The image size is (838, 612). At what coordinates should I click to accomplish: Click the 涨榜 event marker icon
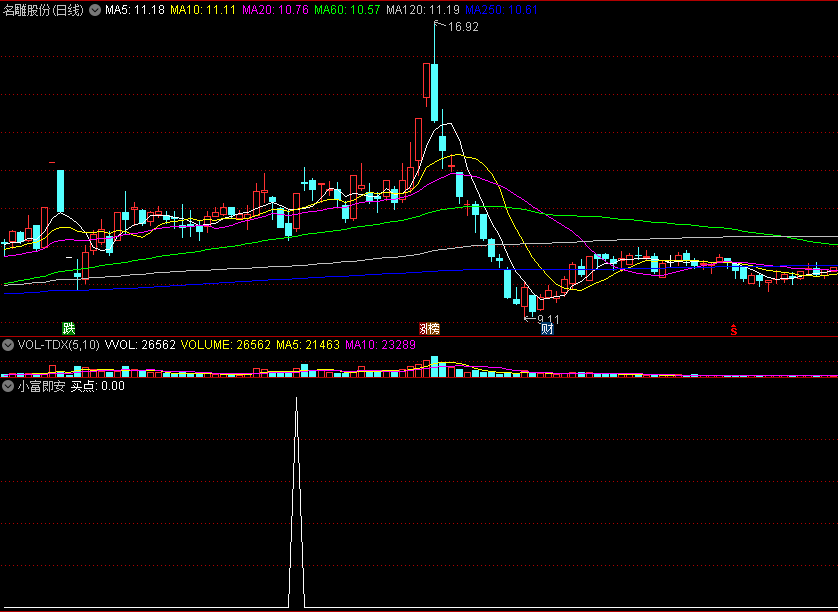tap(429, 328)
